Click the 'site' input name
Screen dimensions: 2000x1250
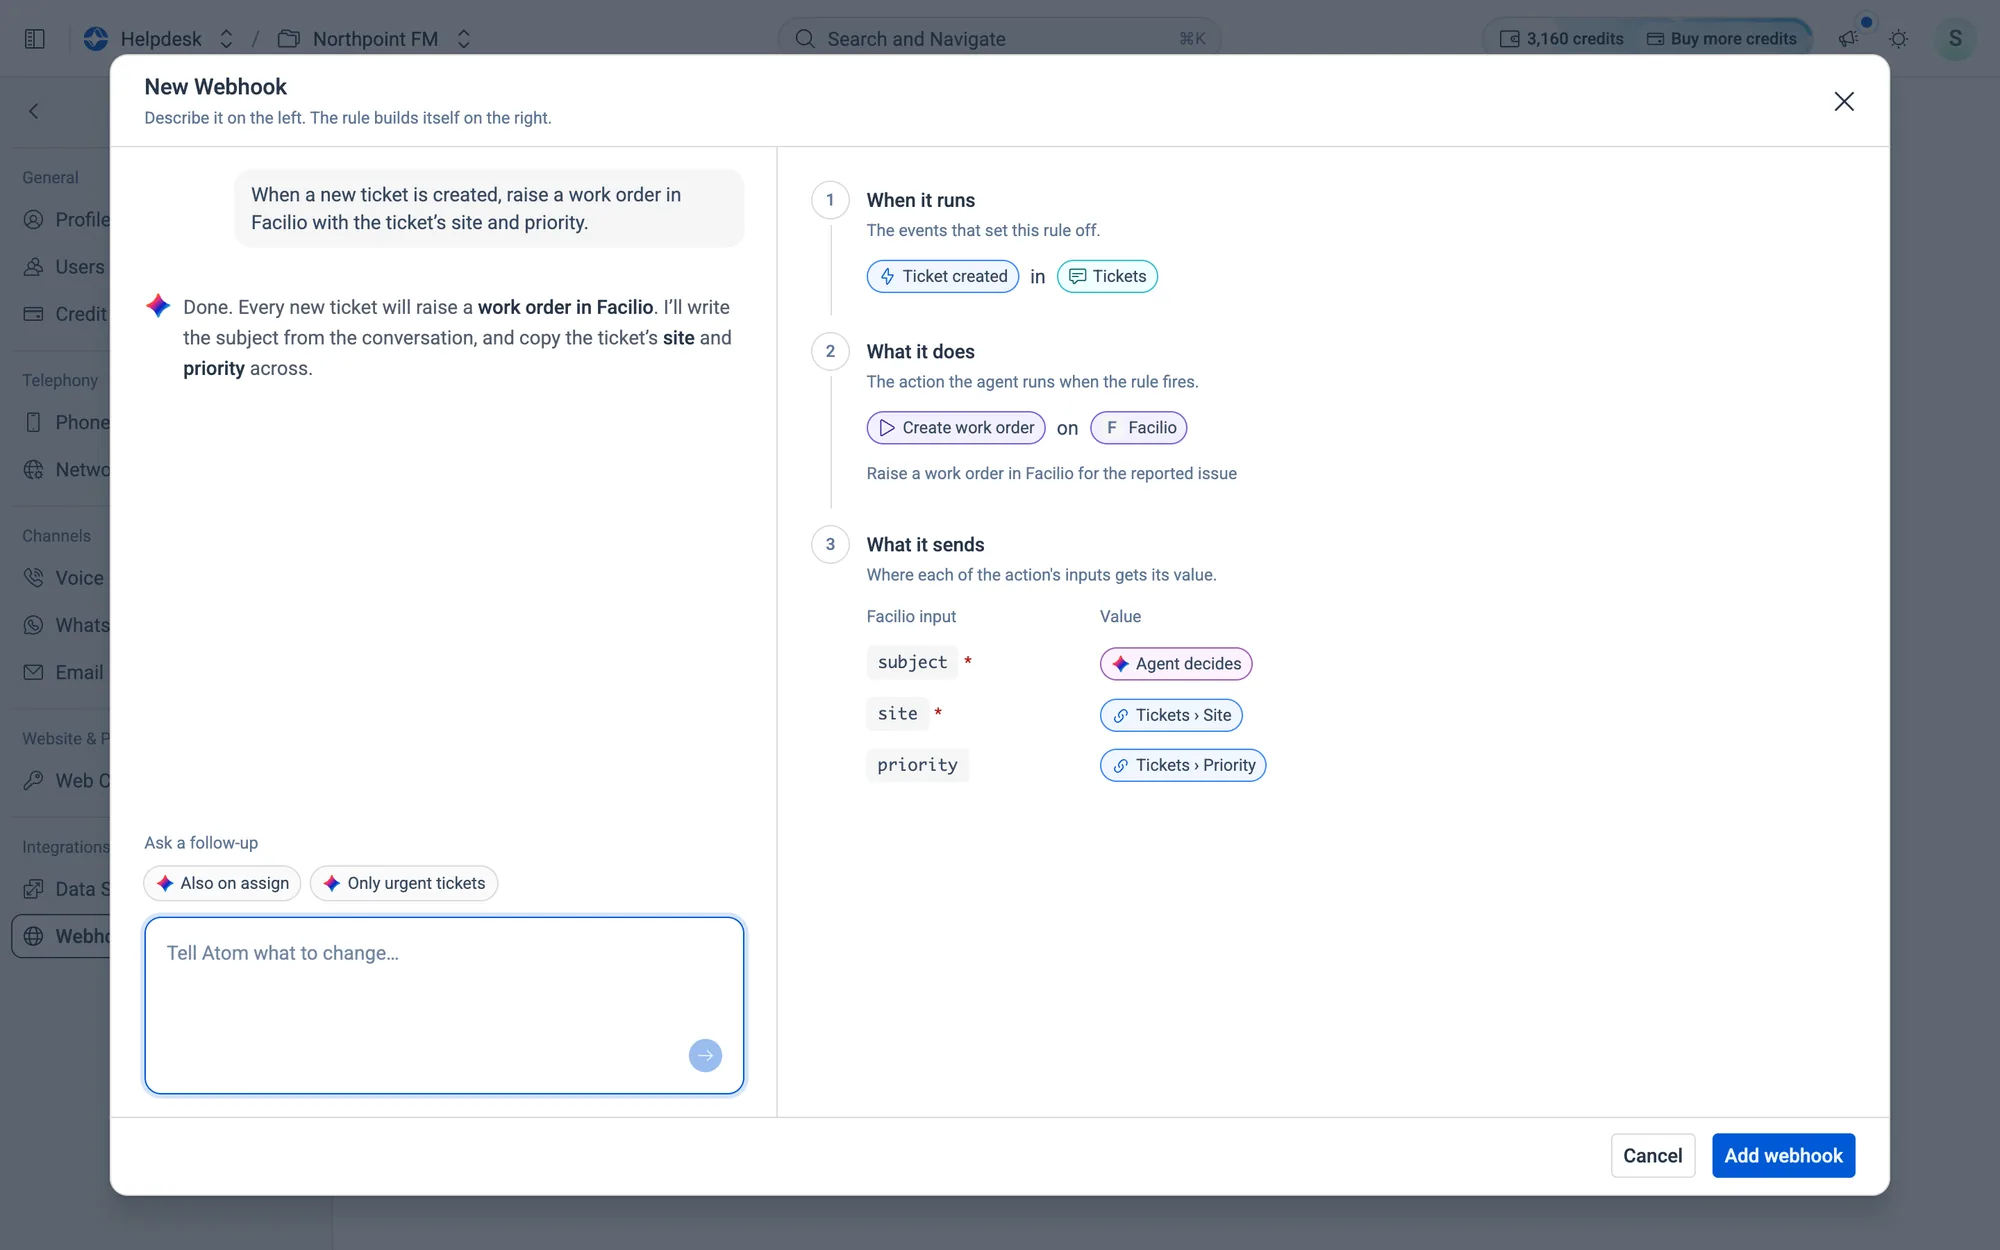point(897,714)
